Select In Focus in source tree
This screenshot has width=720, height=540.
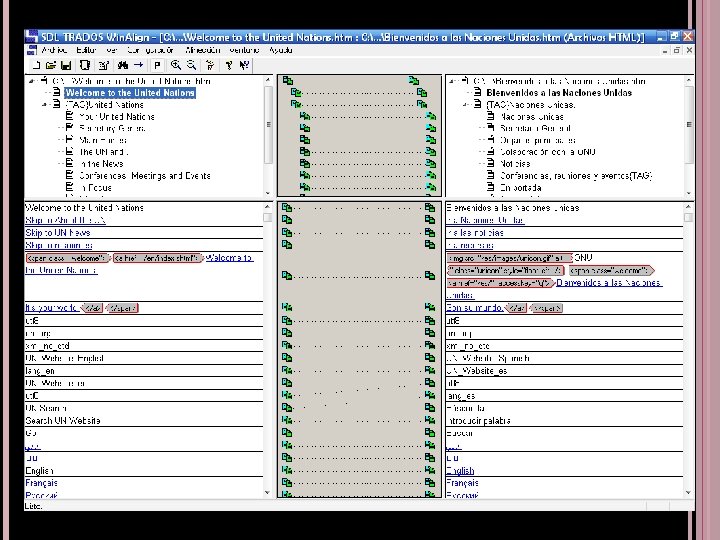point(96,187)
